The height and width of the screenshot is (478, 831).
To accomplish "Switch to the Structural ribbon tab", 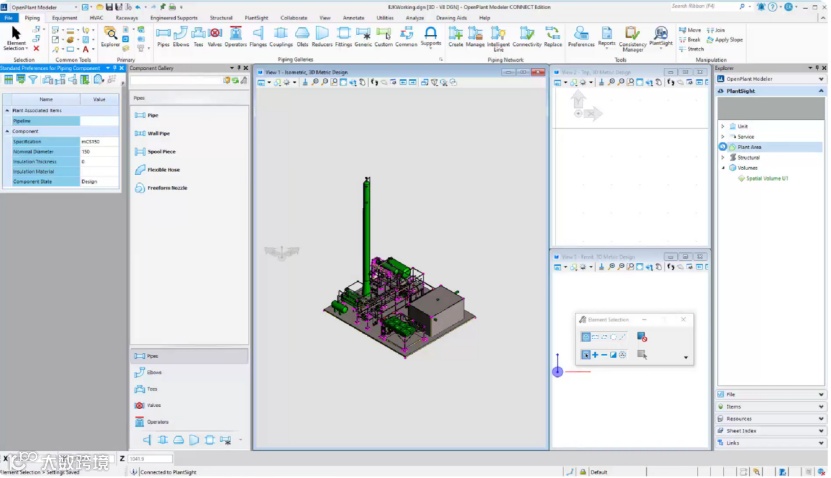I will pos(221,18).
